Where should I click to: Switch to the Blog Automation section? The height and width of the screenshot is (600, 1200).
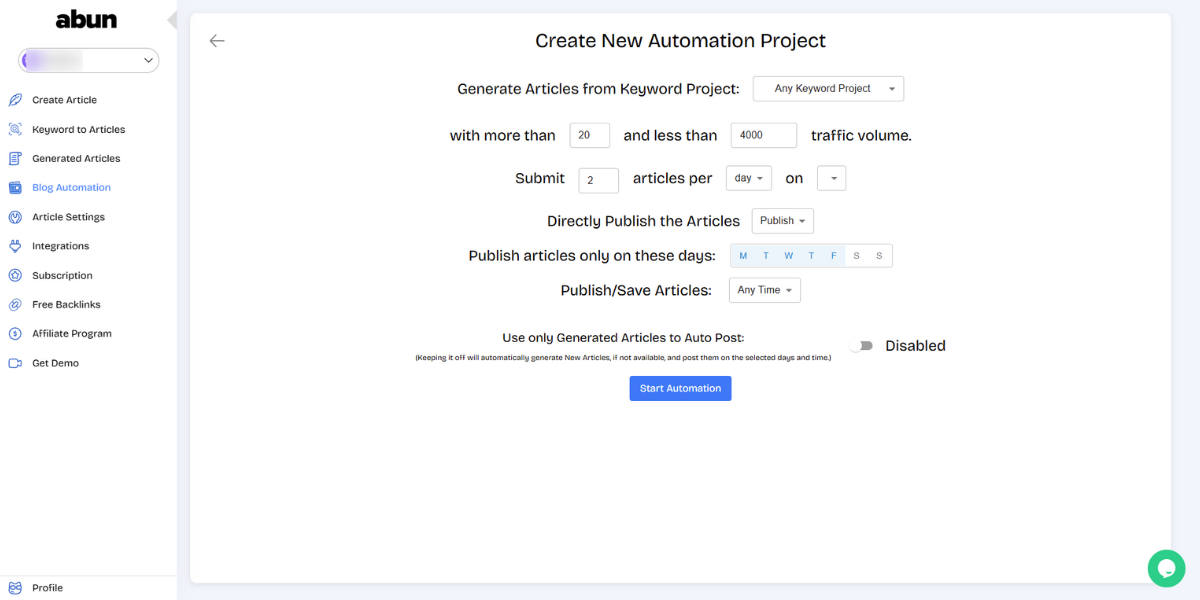[71, 187]
